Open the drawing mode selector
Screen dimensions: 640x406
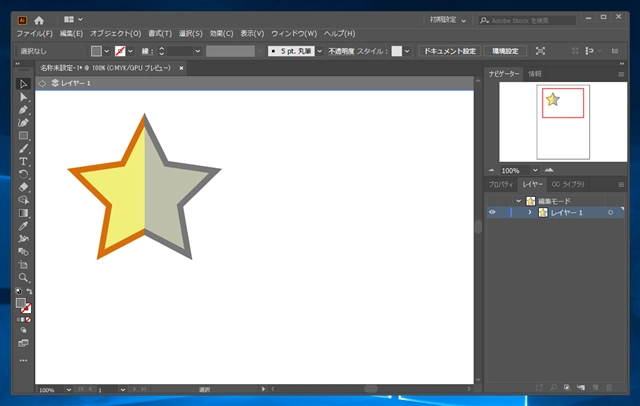coord(23,330)
